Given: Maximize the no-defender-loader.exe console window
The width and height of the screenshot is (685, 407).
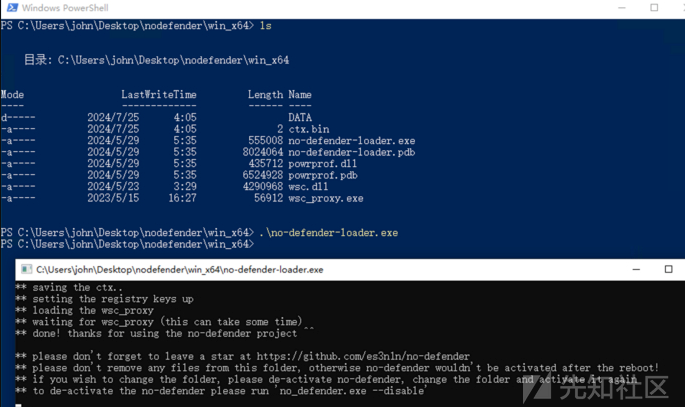Looking at the screenshot, I should pos(668,269).
